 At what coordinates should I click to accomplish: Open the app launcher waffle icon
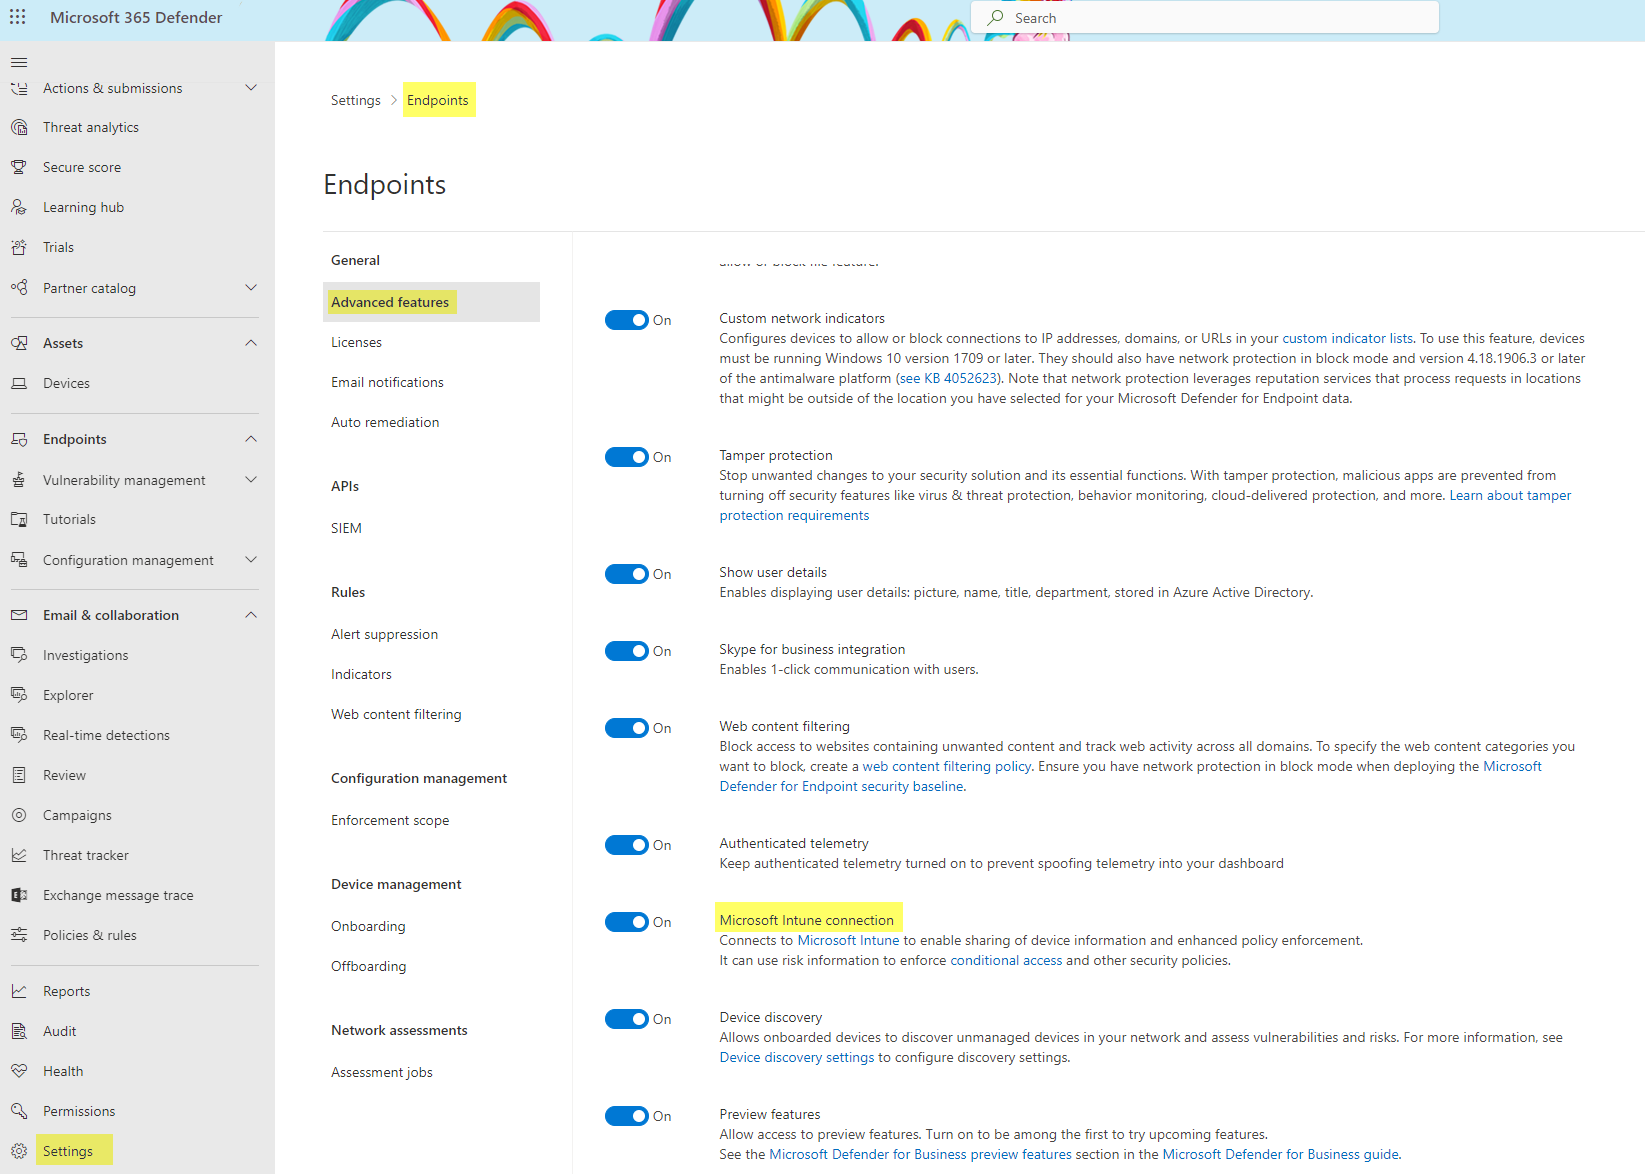point(18,18)
